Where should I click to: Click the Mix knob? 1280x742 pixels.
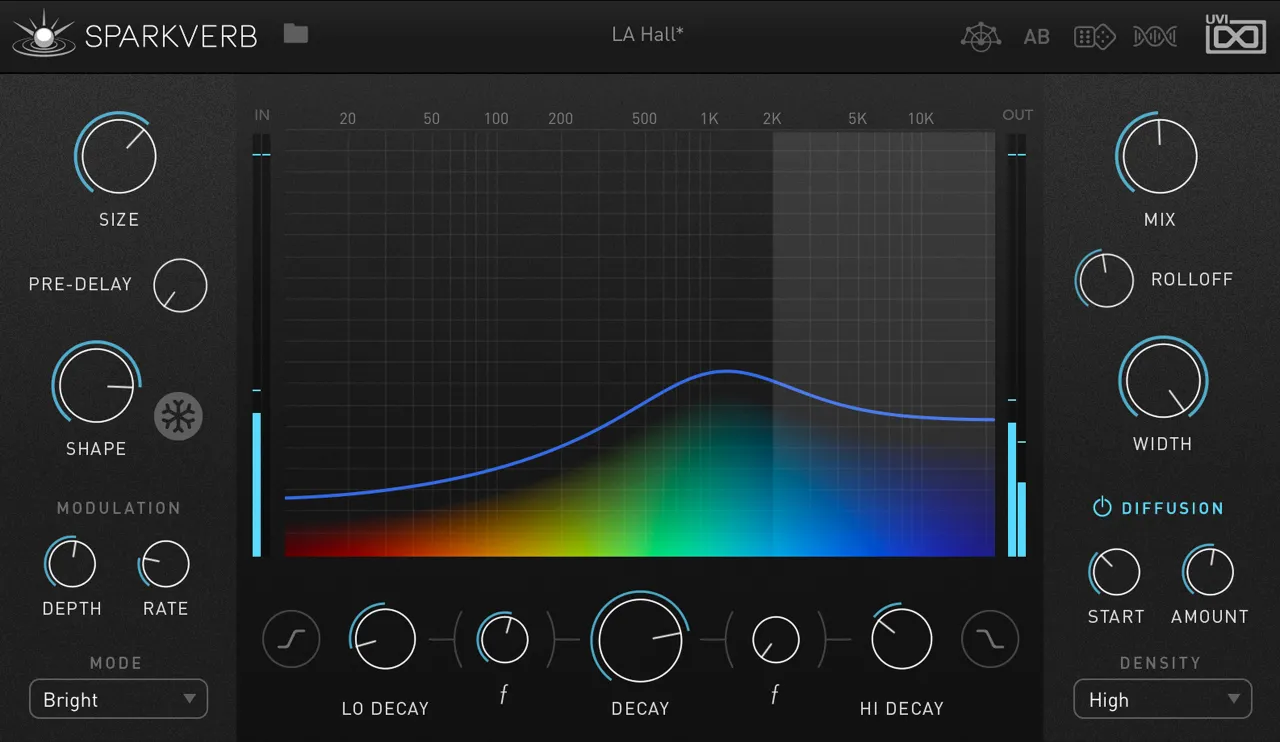click(1159, 156)
